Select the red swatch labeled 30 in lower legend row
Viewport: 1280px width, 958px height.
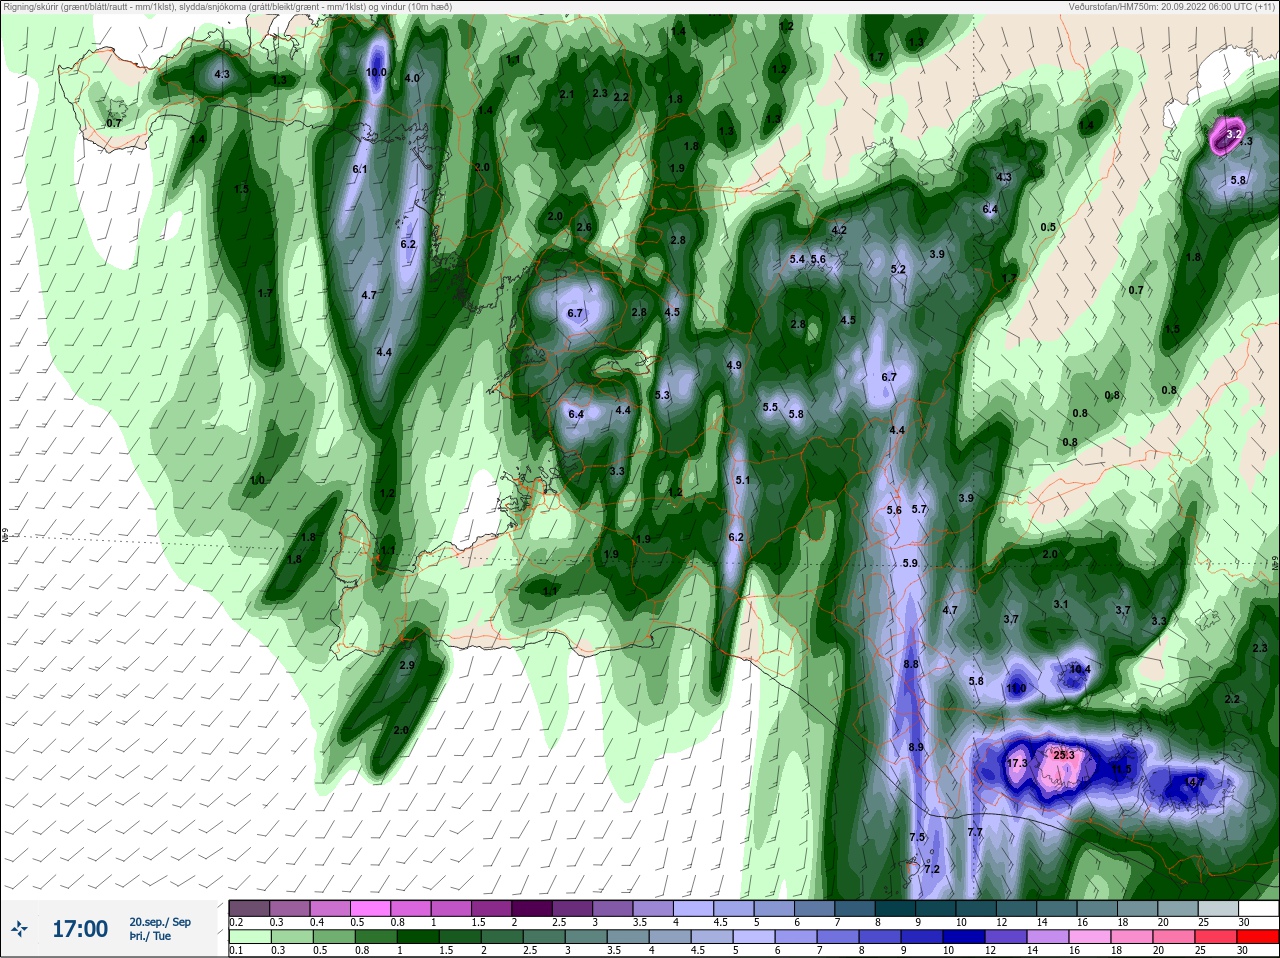coord(1258,937)
